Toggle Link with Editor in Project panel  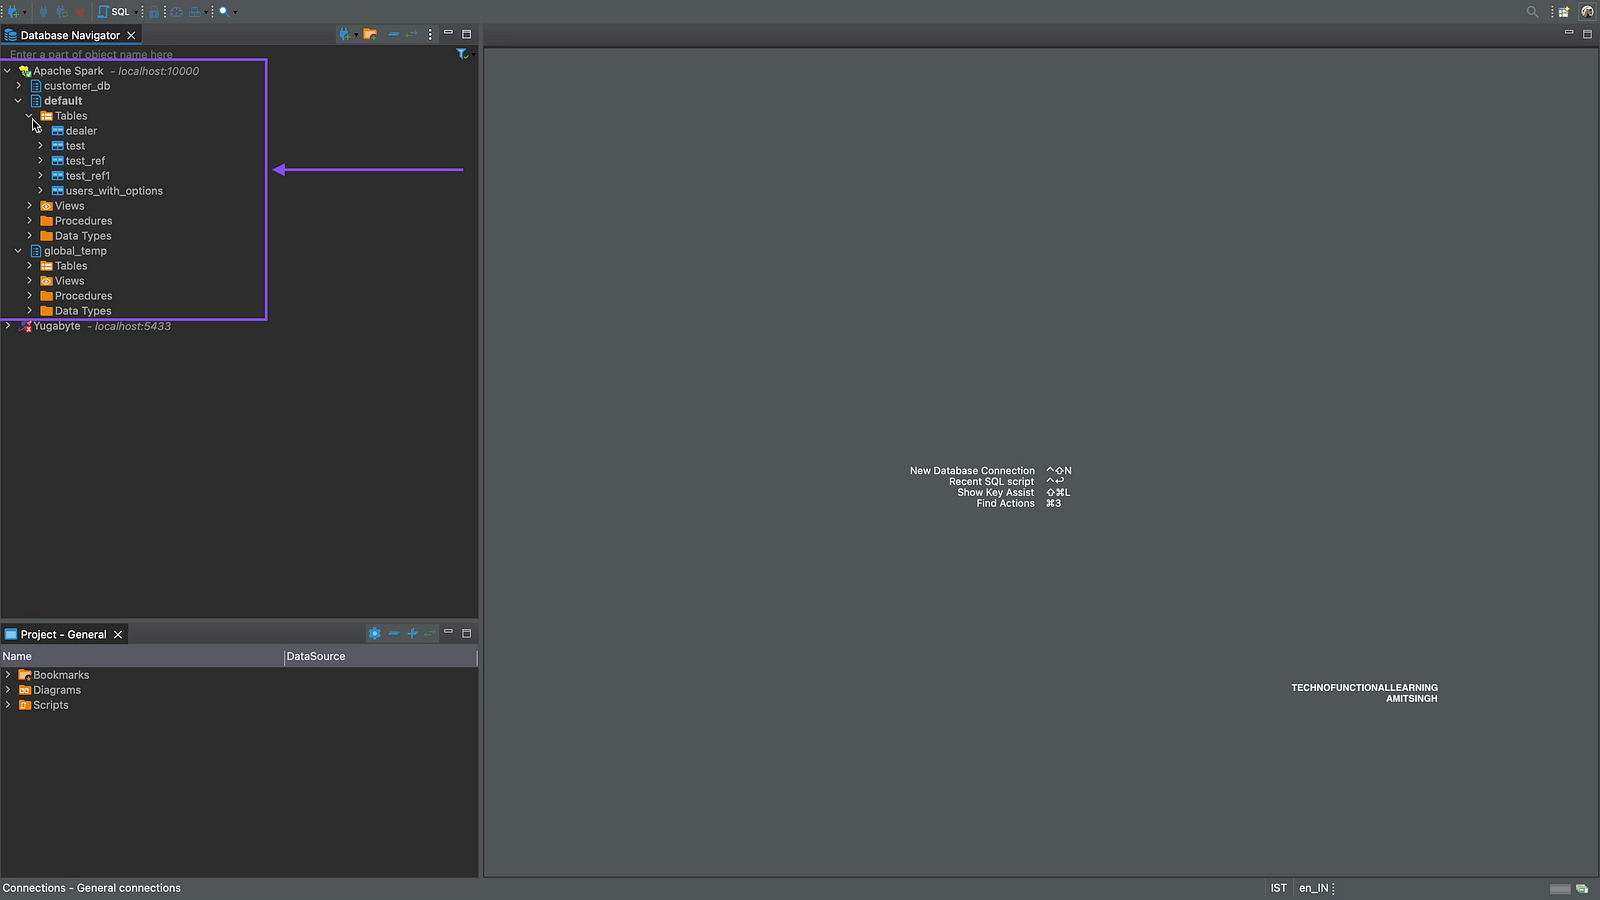click(x=429, y=634)
